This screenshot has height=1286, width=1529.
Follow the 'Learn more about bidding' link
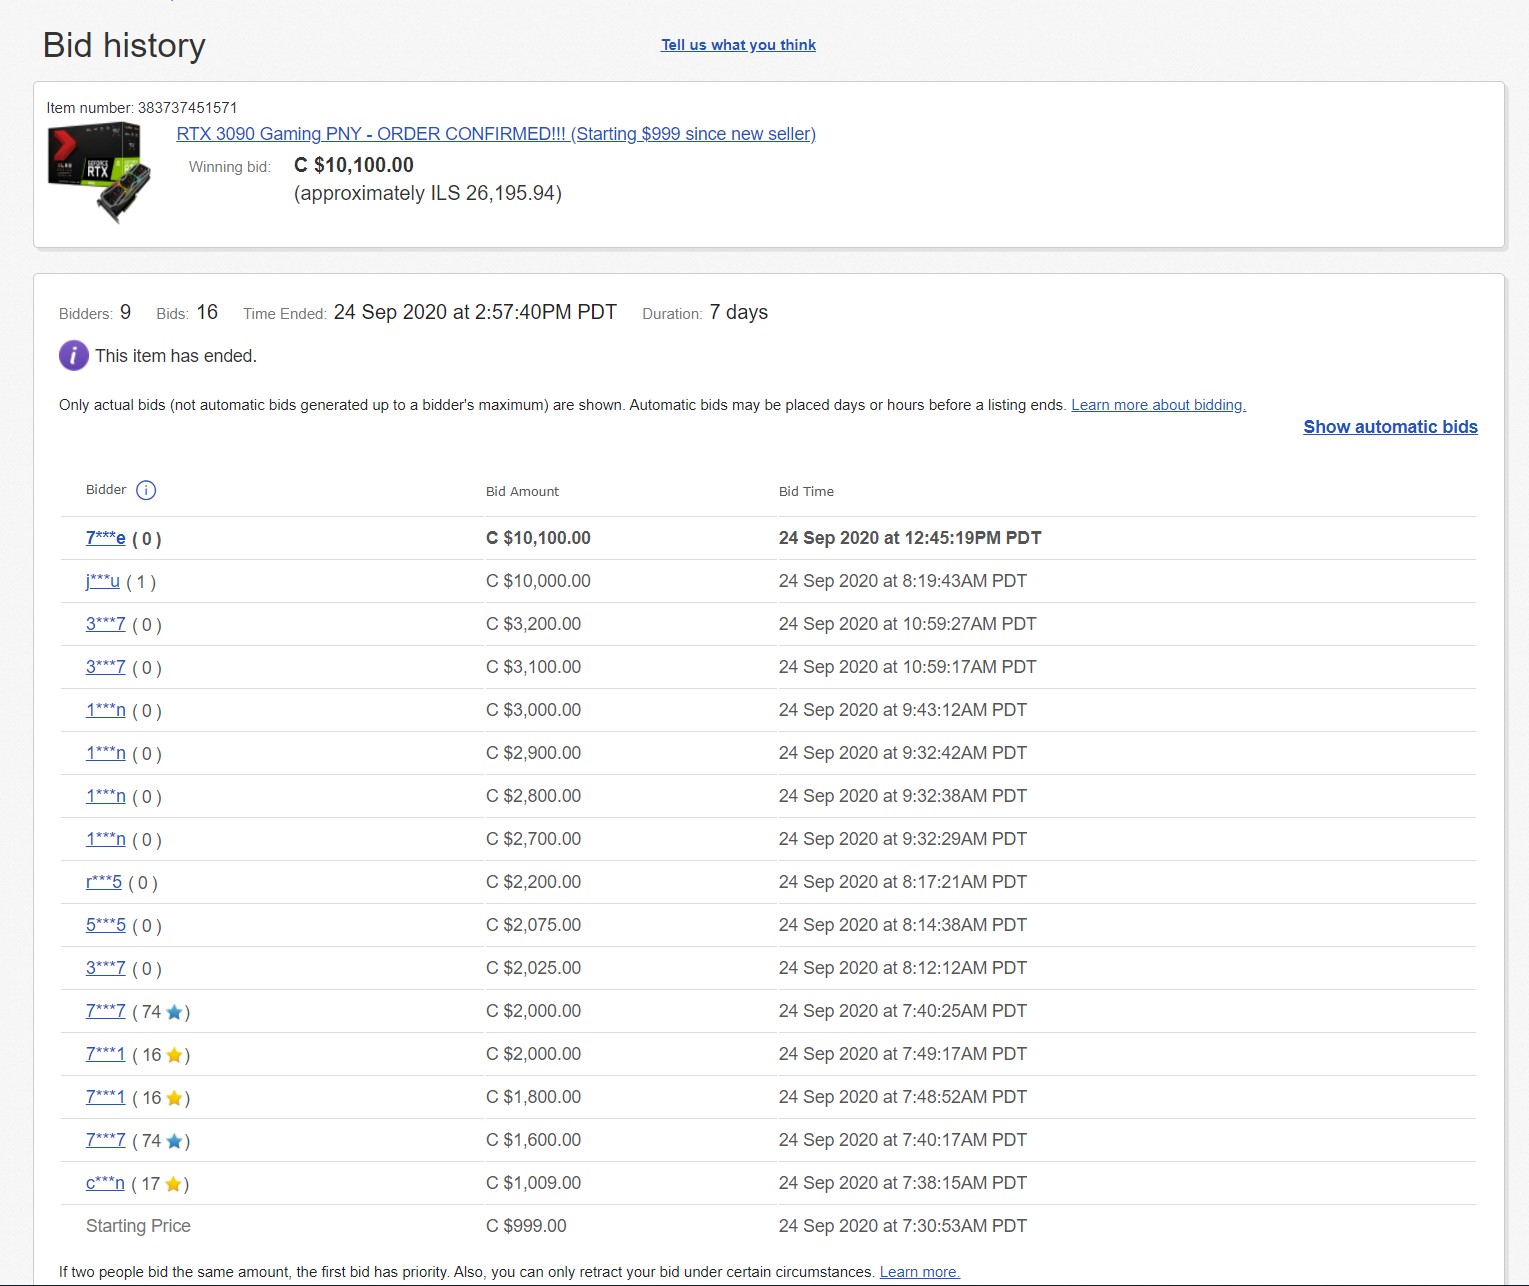point(1158,405)
